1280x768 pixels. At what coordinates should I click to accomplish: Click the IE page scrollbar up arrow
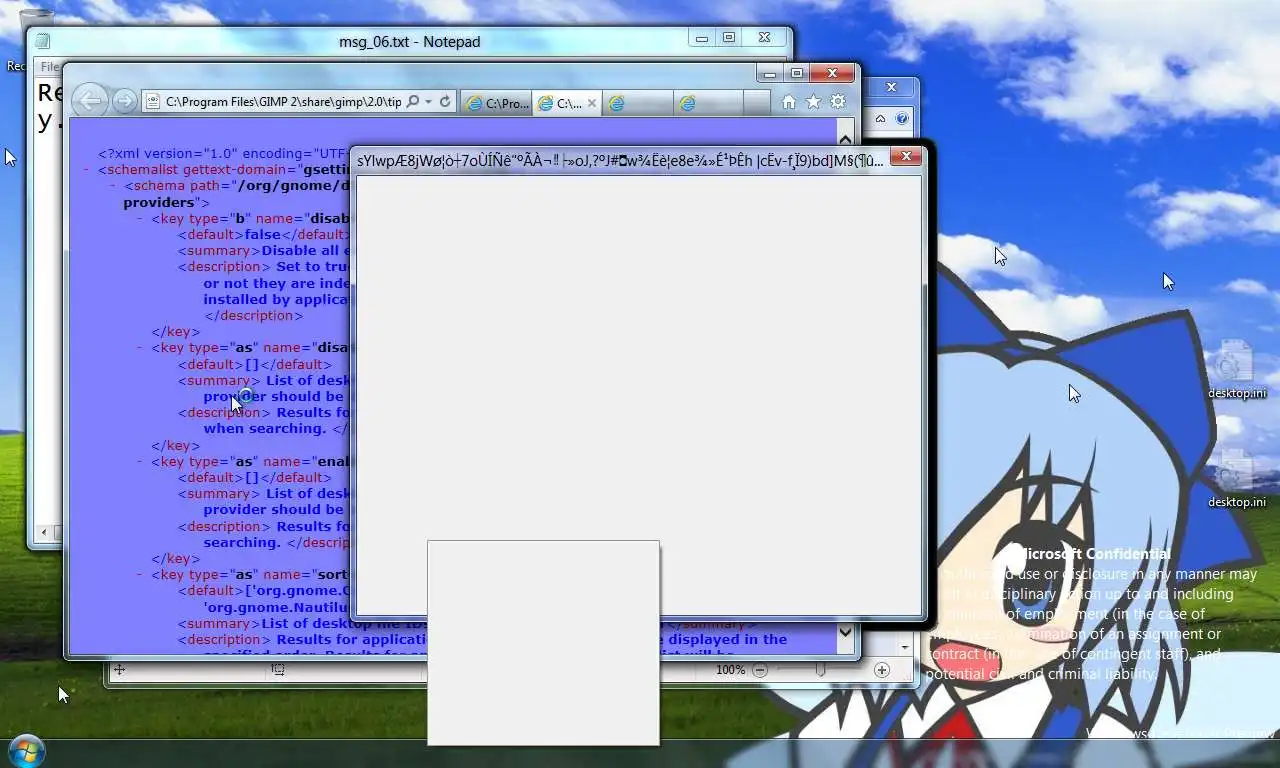point(846,140)
